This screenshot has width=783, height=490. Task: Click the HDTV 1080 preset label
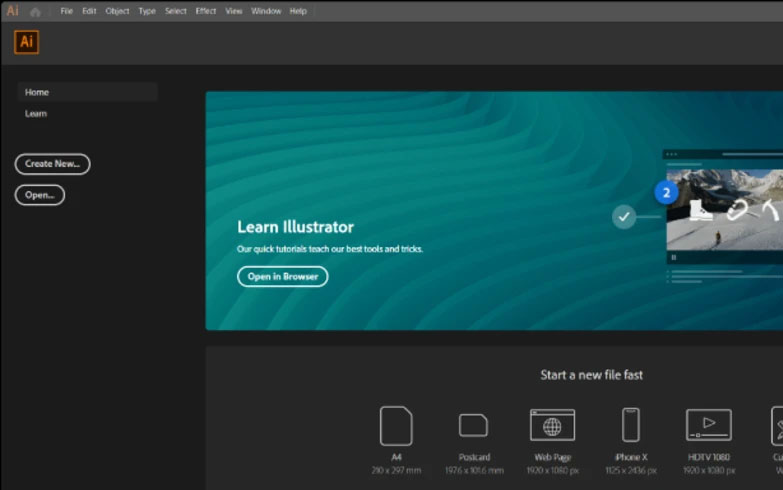(x=709, y=457)
